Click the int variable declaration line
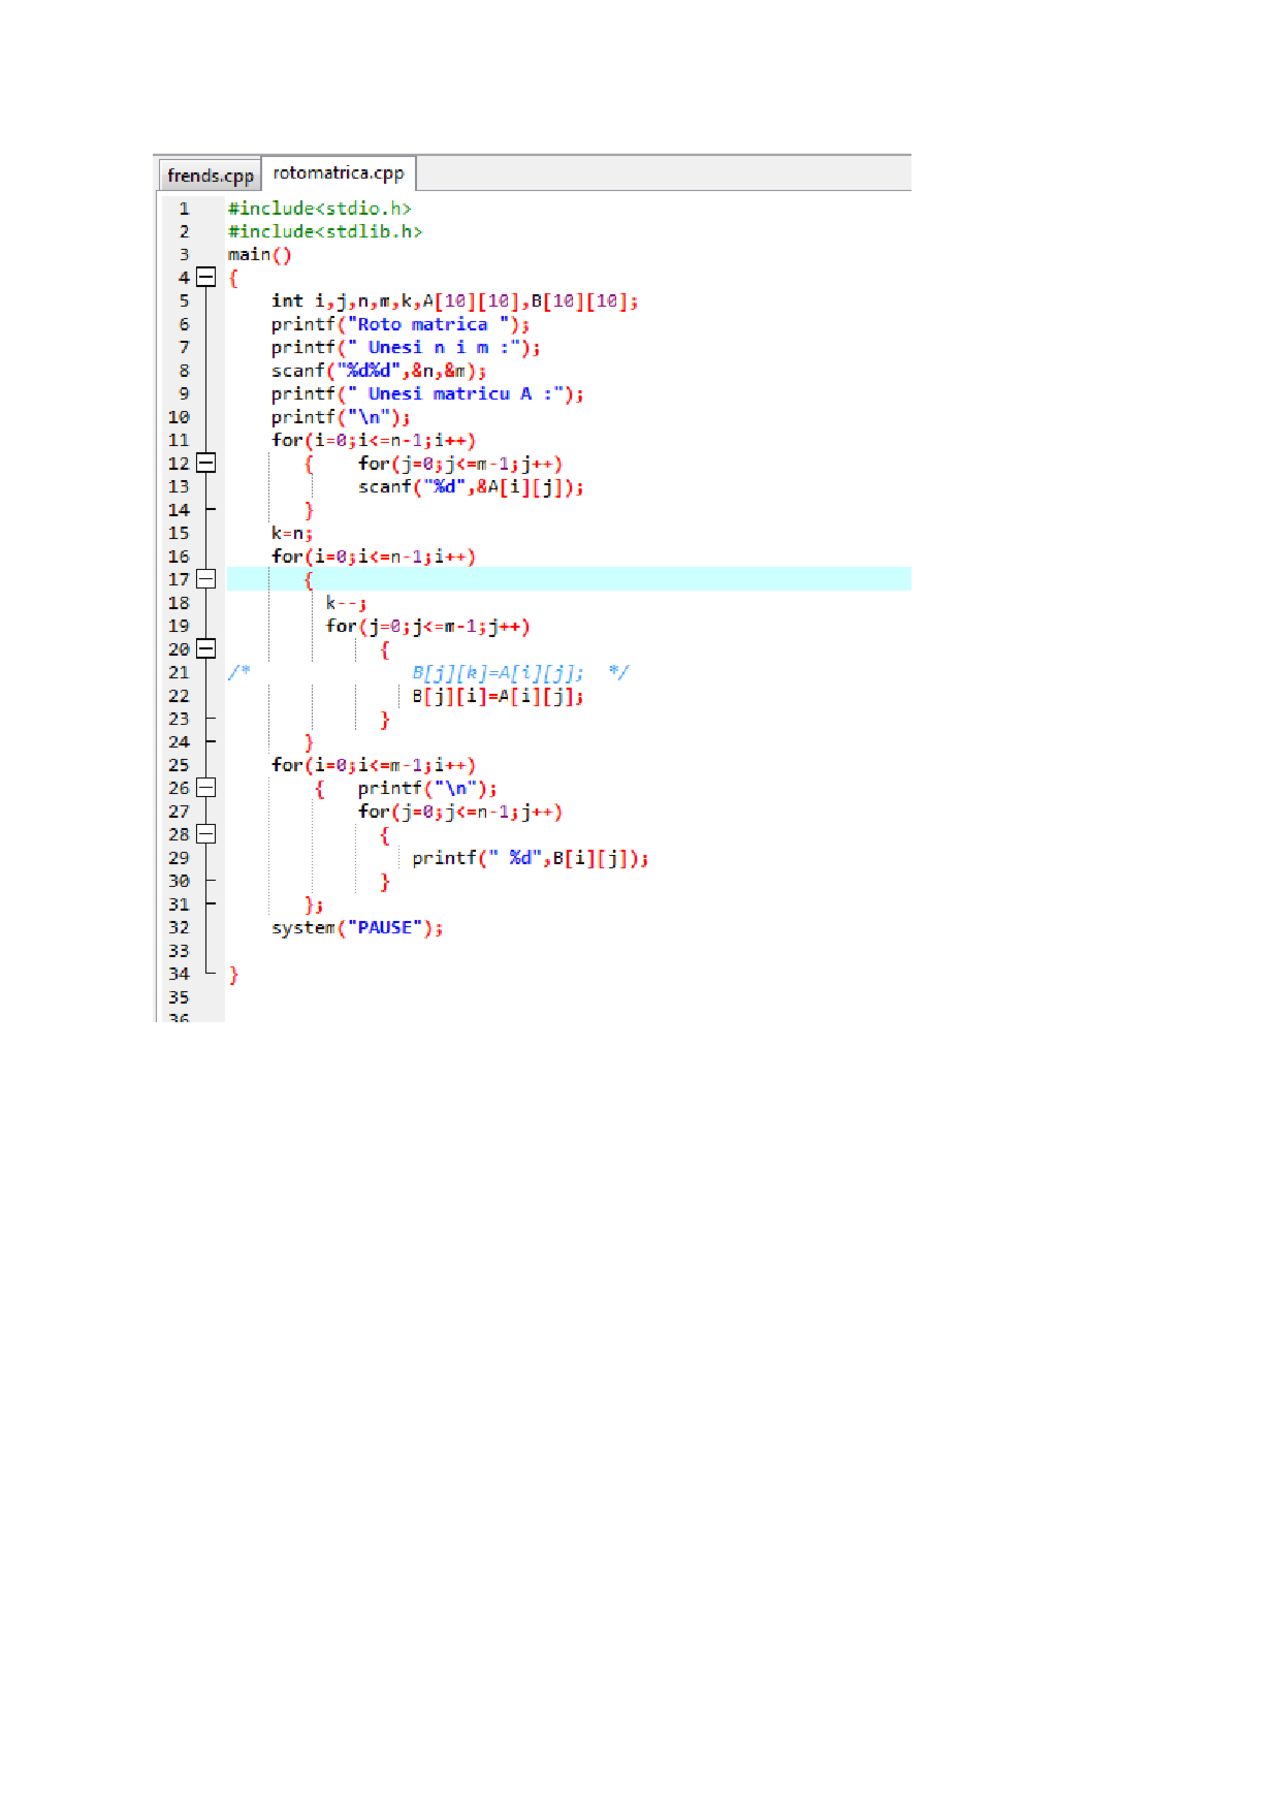 pos(454,301)
